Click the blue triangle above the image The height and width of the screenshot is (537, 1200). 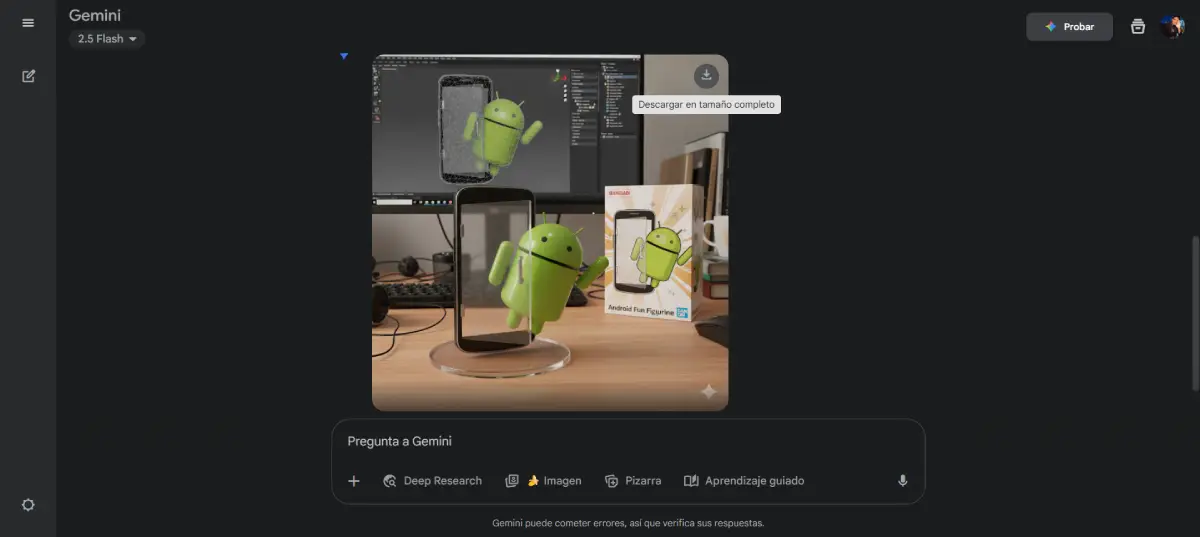[344, 56]
